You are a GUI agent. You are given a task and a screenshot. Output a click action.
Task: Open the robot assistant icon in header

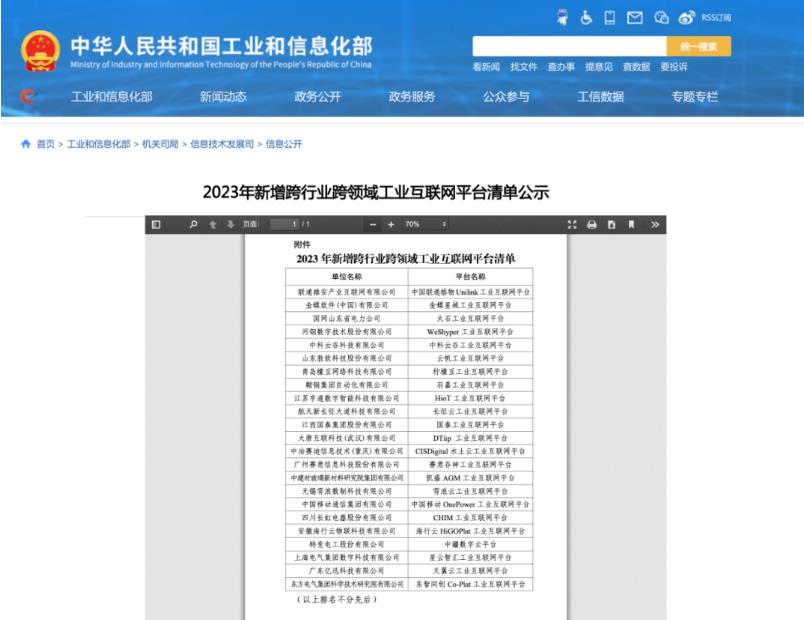coord(562,17)
